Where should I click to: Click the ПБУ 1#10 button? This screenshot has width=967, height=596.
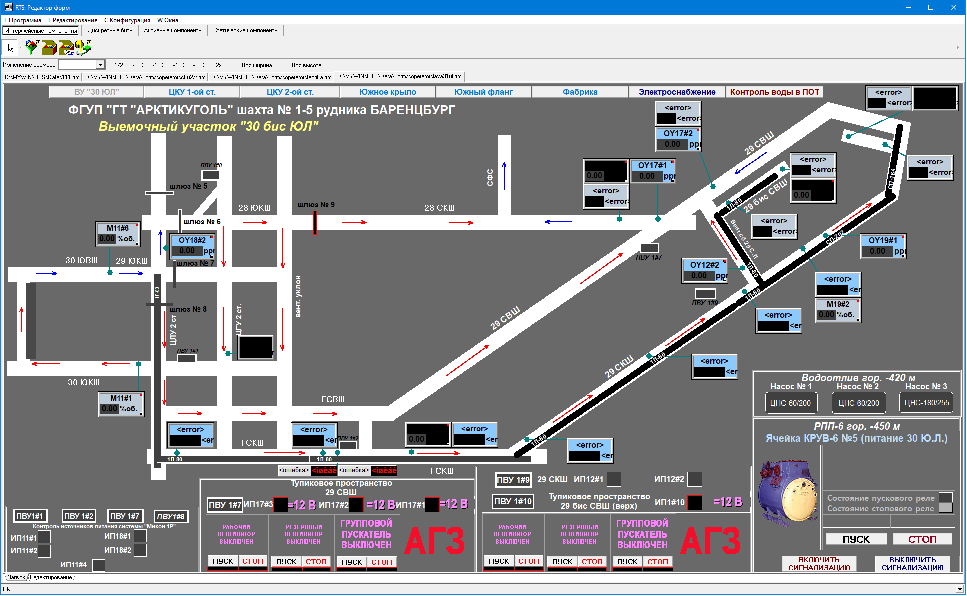513,501
